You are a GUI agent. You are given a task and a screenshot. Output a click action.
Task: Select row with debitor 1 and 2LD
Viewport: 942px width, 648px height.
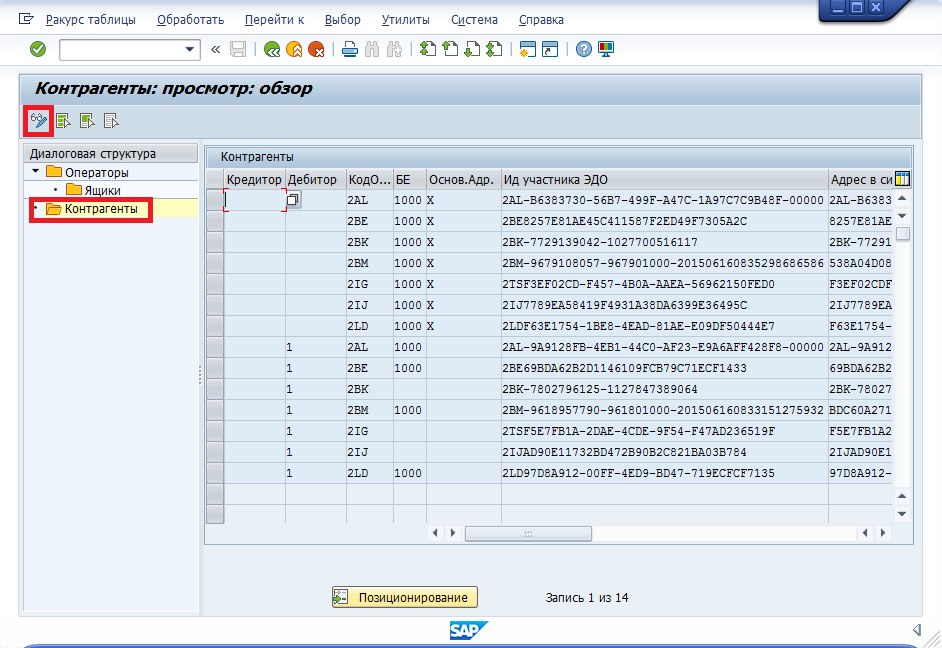(214, 472)
